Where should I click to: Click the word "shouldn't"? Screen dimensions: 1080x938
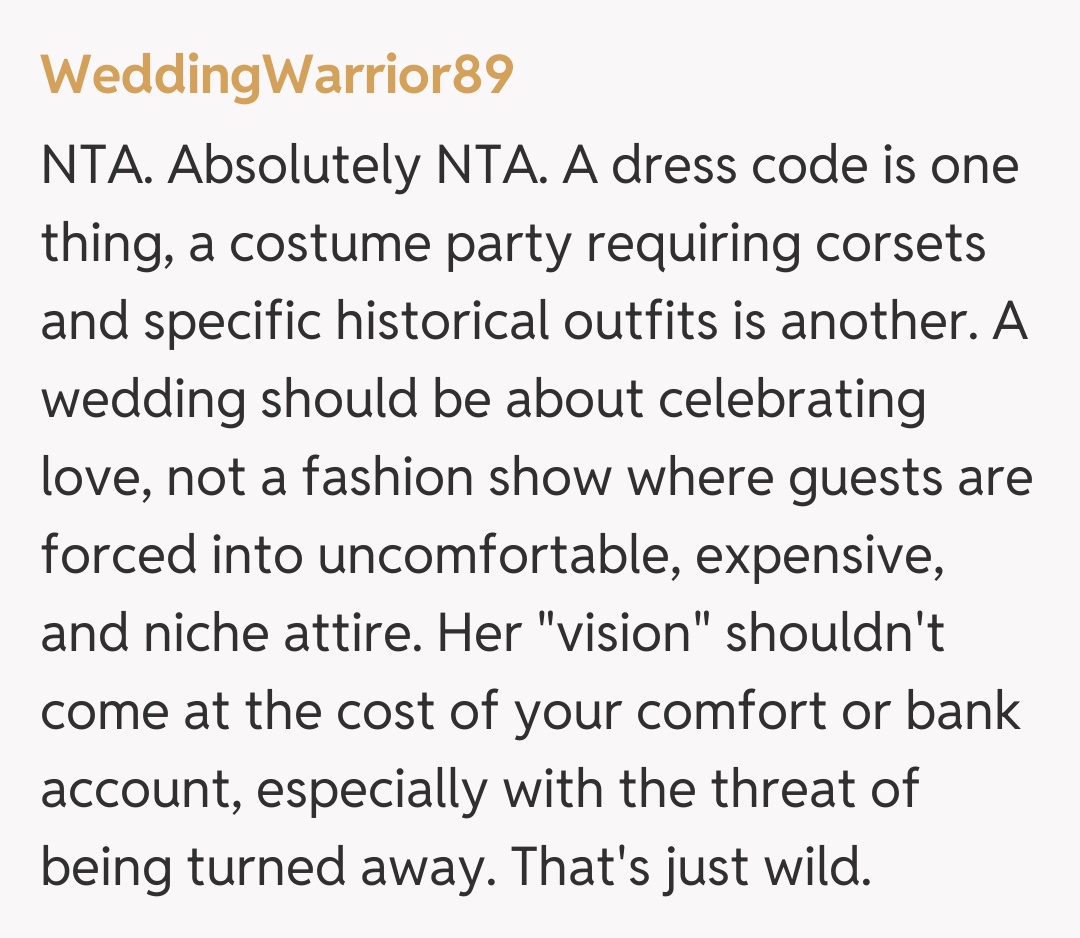[834, 635]
